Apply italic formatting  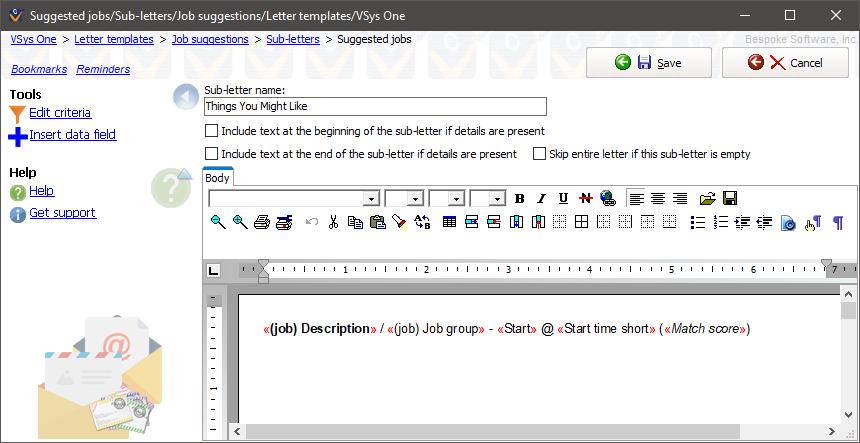(541, 198)
